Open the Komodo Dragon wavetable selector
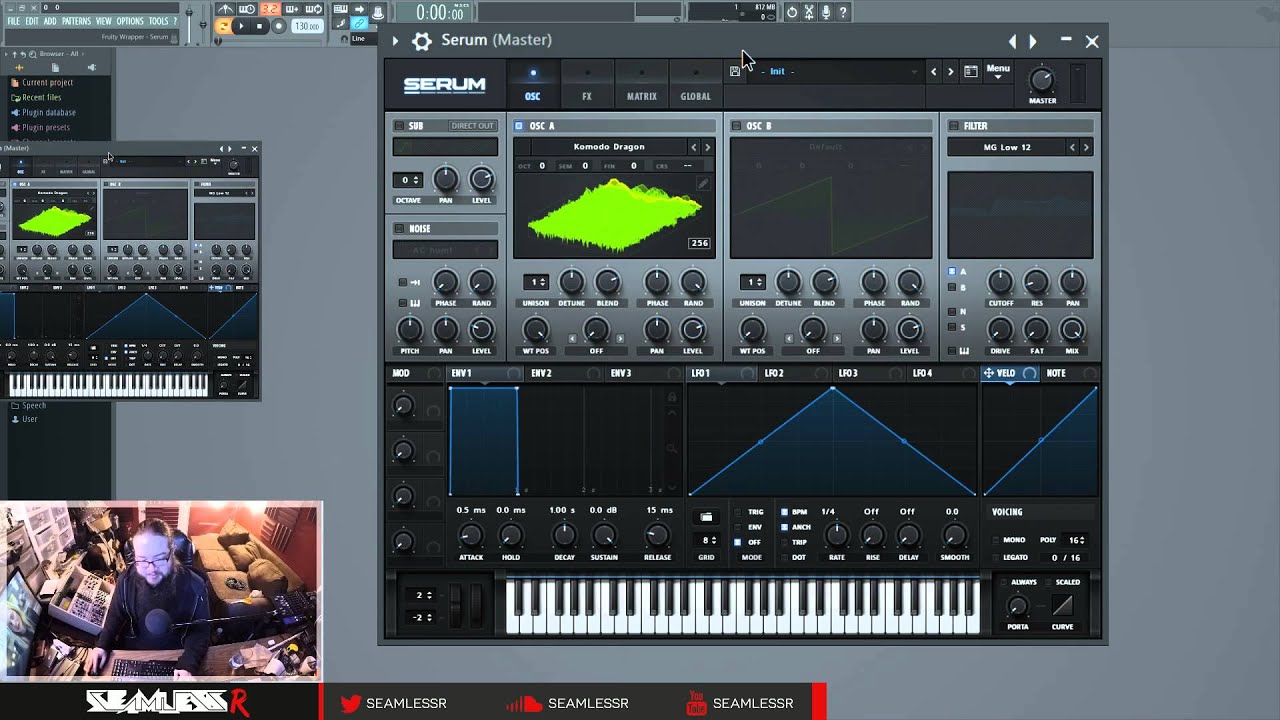Image resolution: width=1280 pixels, height=720 pixels. click(x=608, y=147)
